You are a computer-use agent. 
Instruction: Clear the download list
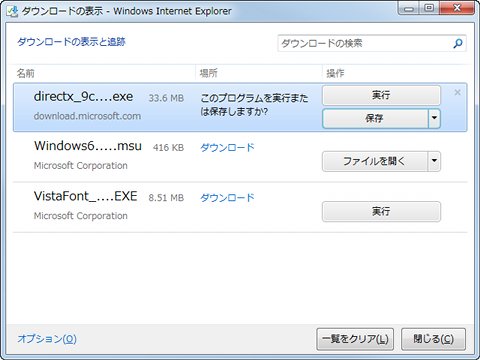(x=355, y=339)
